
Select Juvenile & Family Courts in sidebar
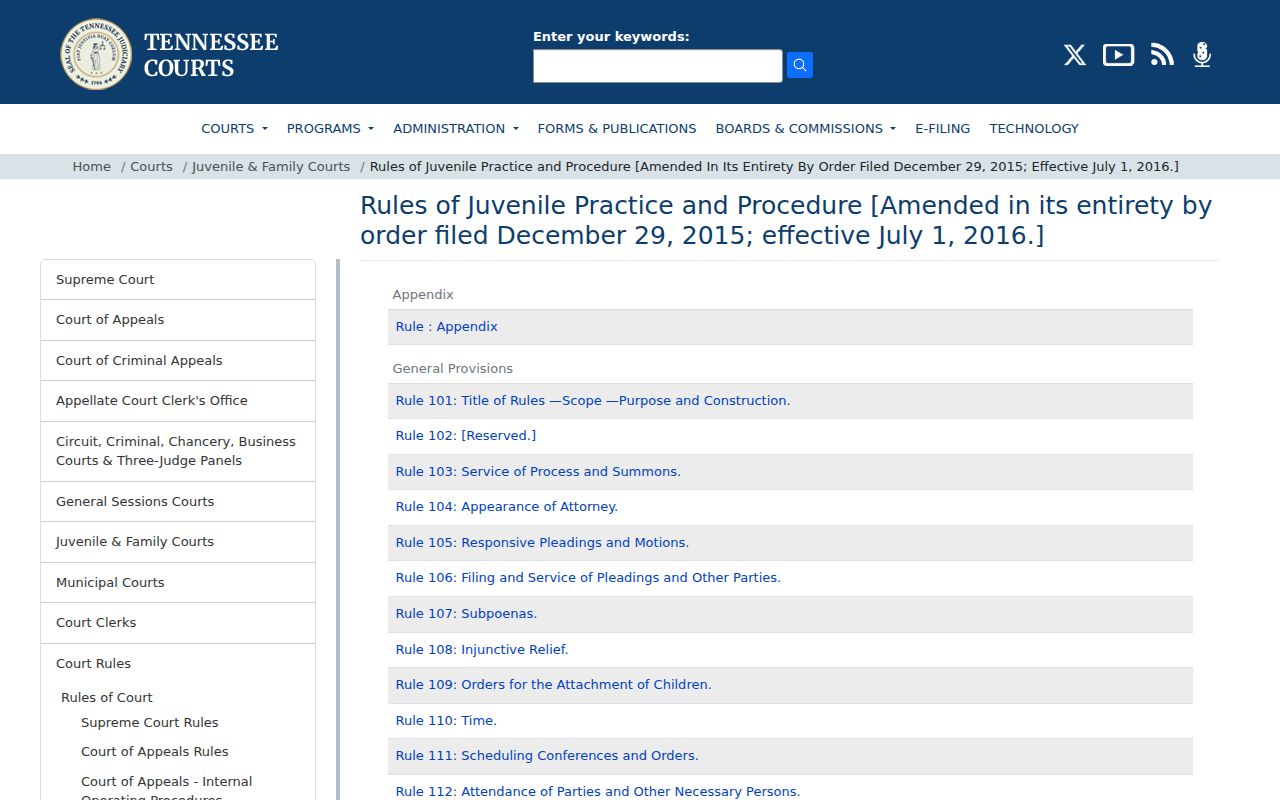tap(178, 542)
